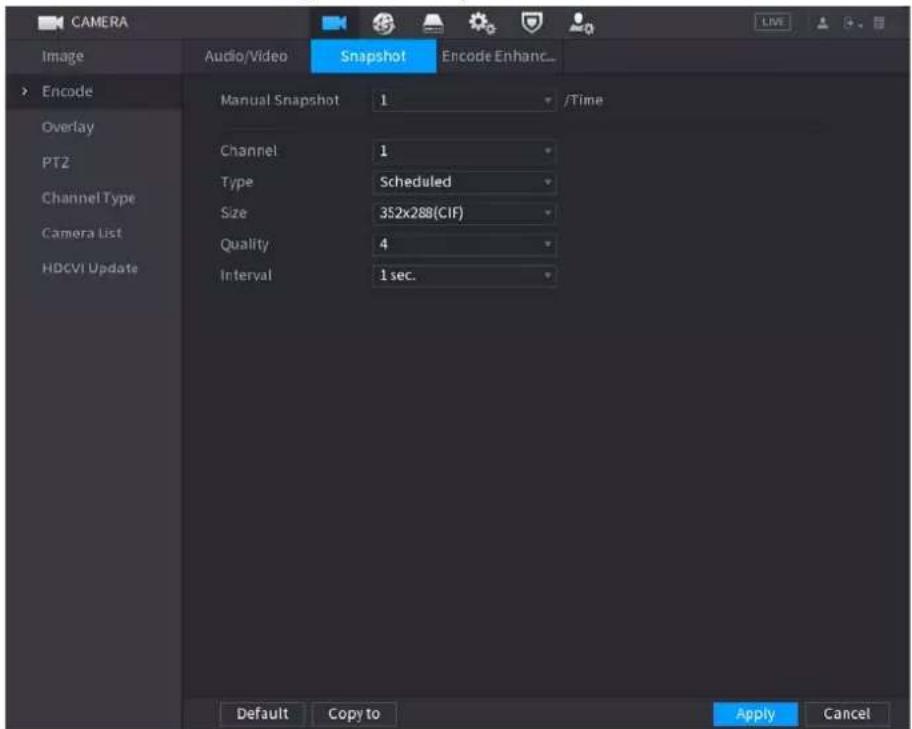Open HDCVI Update in sidebar
This screenshot has width=912, height=729.
[90, 269]
